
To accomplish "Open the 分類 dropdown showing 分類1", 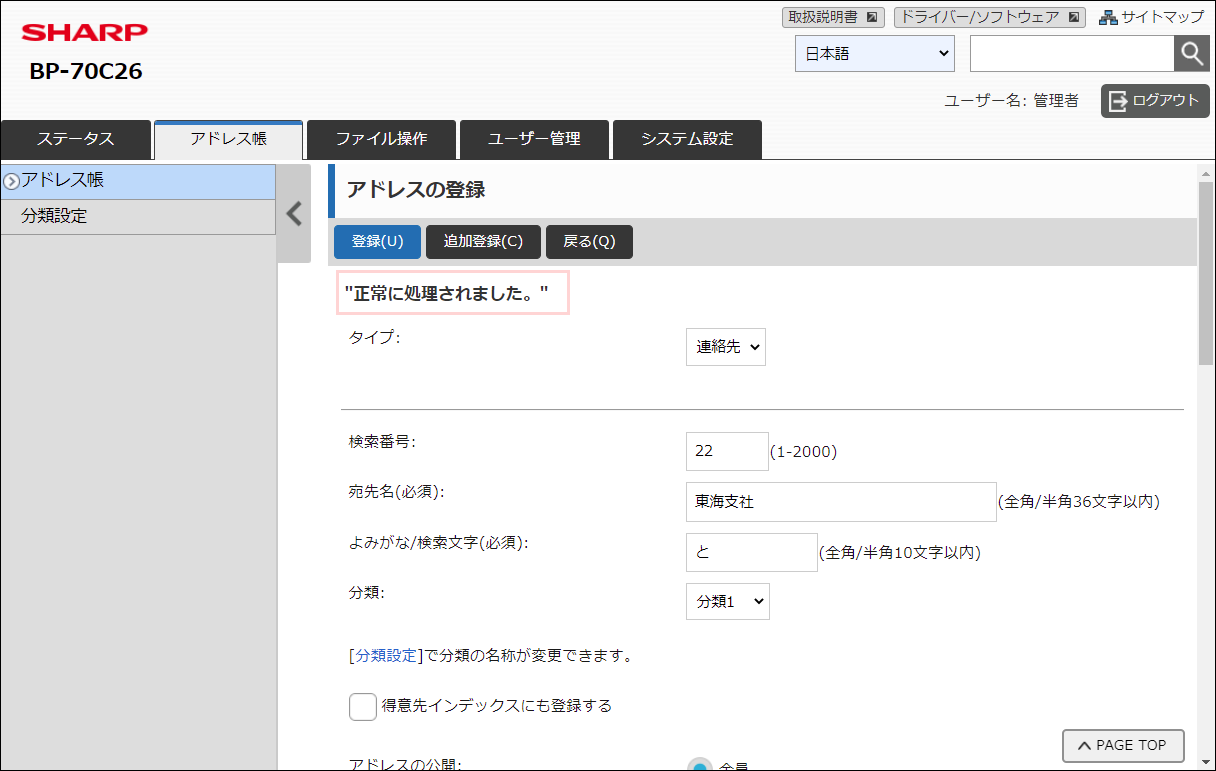I will pyautogui.click(x=728, y=602).
